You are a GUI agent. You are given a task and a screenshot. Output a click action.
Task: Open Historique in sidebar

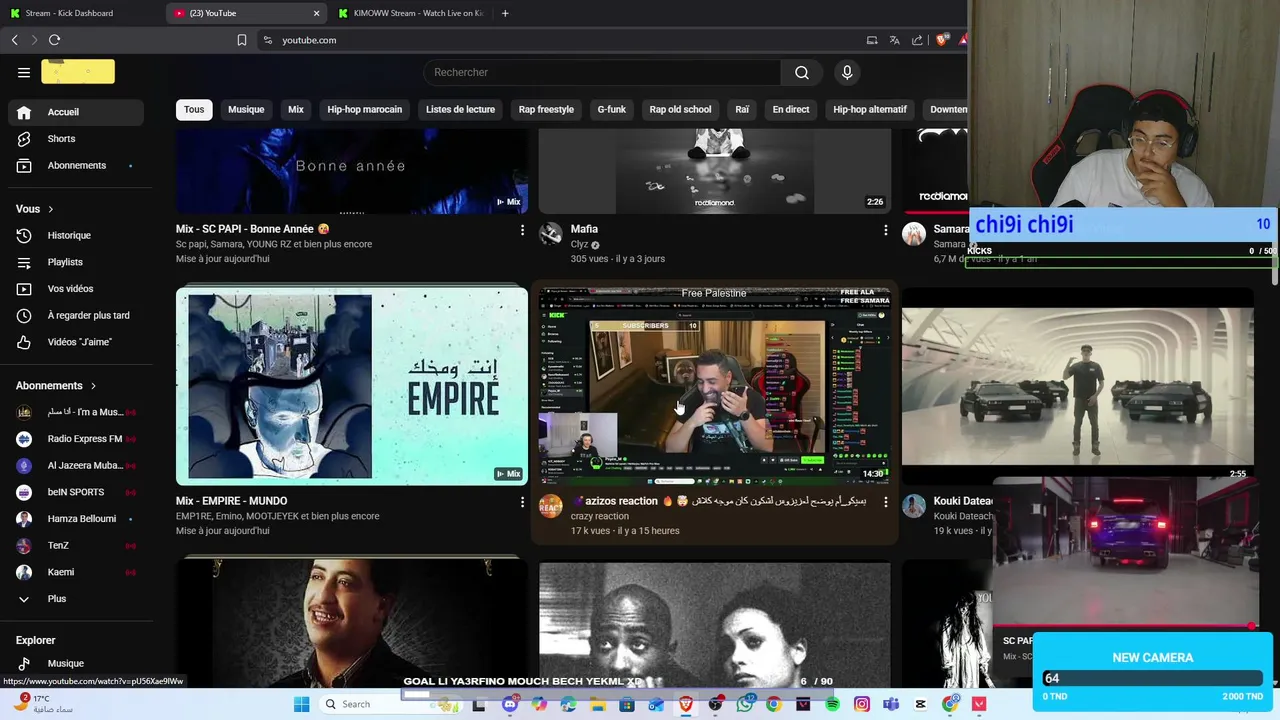coord(76,236)
